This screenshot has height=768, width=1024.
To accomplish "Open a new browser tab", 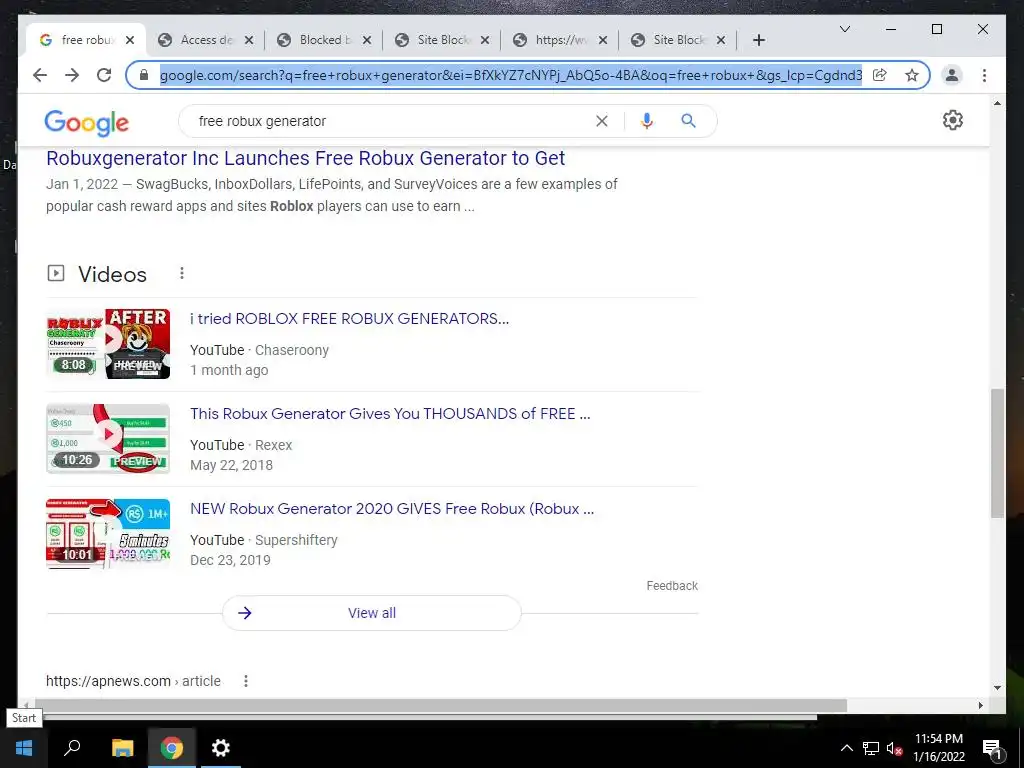I will coord(758,40).
